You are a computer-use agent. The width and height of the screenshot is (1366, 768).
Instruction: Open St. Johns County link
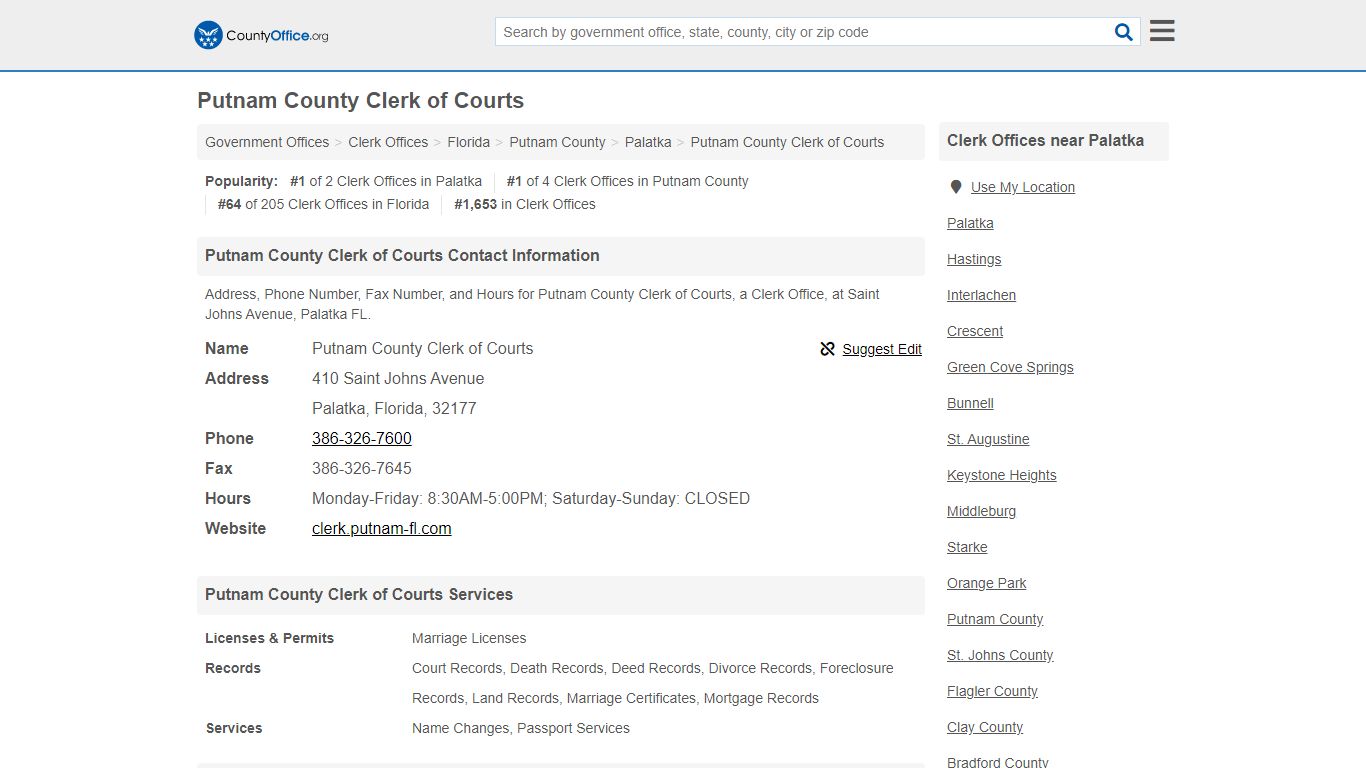[1000, 655]
